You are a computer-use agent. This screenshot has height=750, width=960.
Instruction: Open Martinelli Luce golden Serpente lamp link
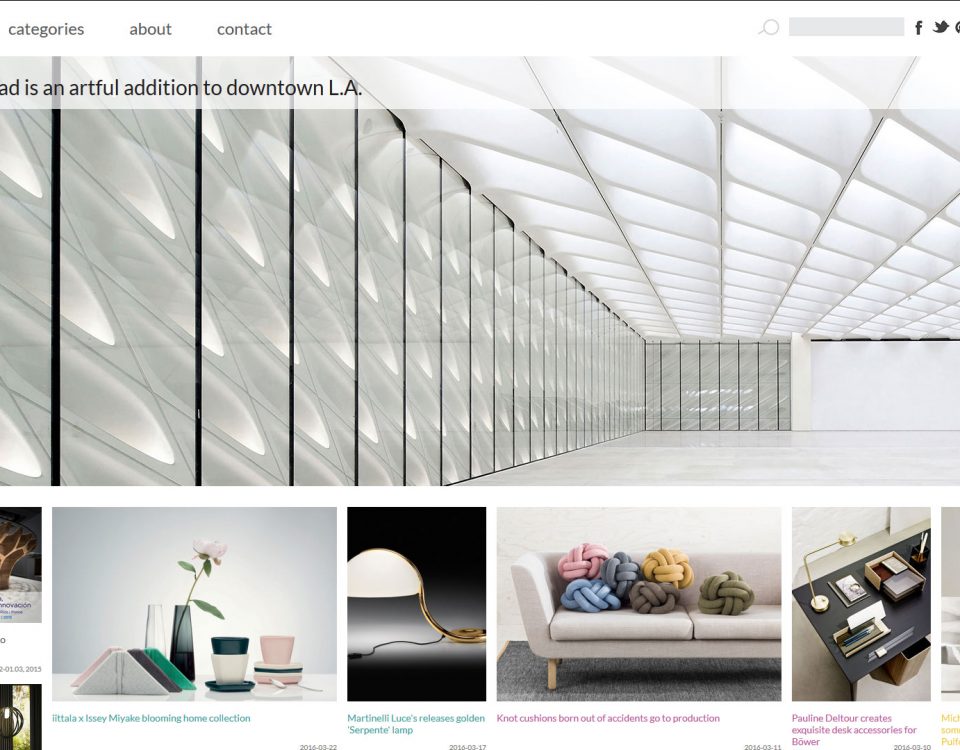(x=416, y=724)
